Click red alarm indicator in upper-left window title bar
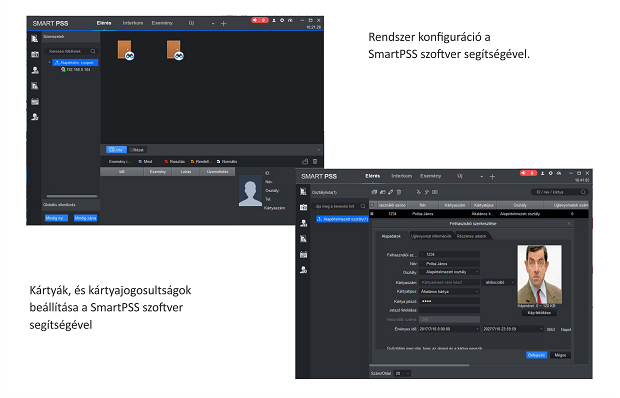Viewport: 620px width, 398px height. (260, 20)
